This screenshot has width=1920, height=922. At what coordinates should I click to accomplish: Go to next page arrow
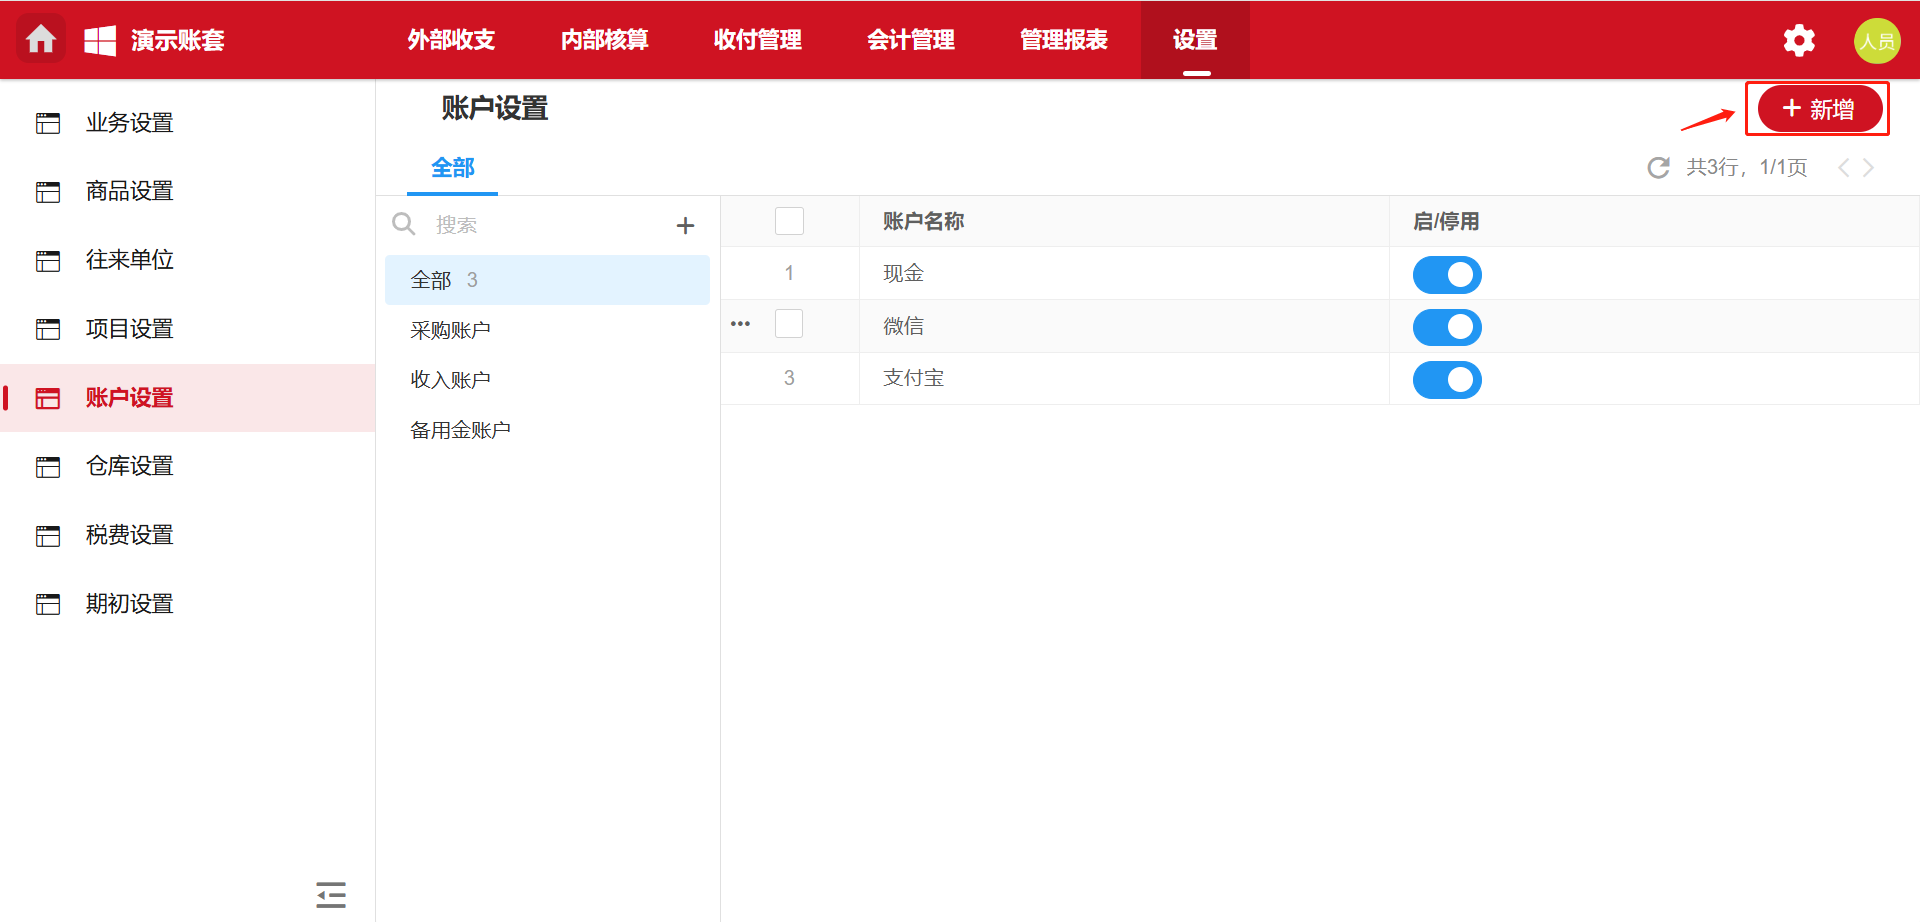pos(1868,168)
